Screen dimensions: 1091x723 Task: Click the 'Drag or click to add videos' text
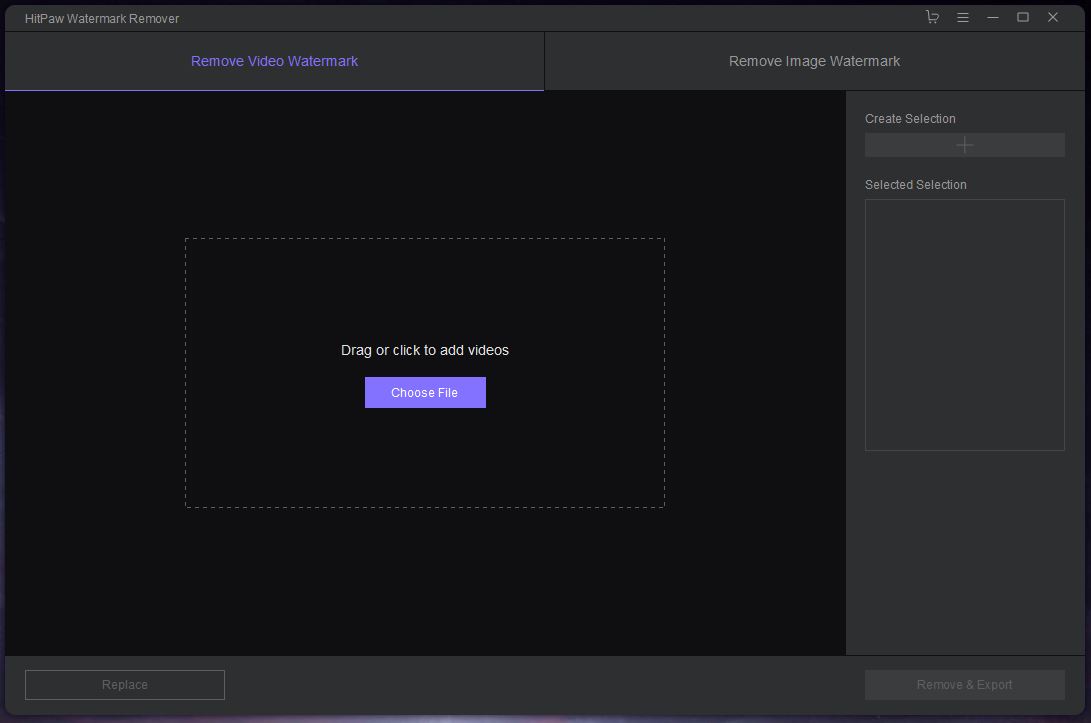(425, 350)
